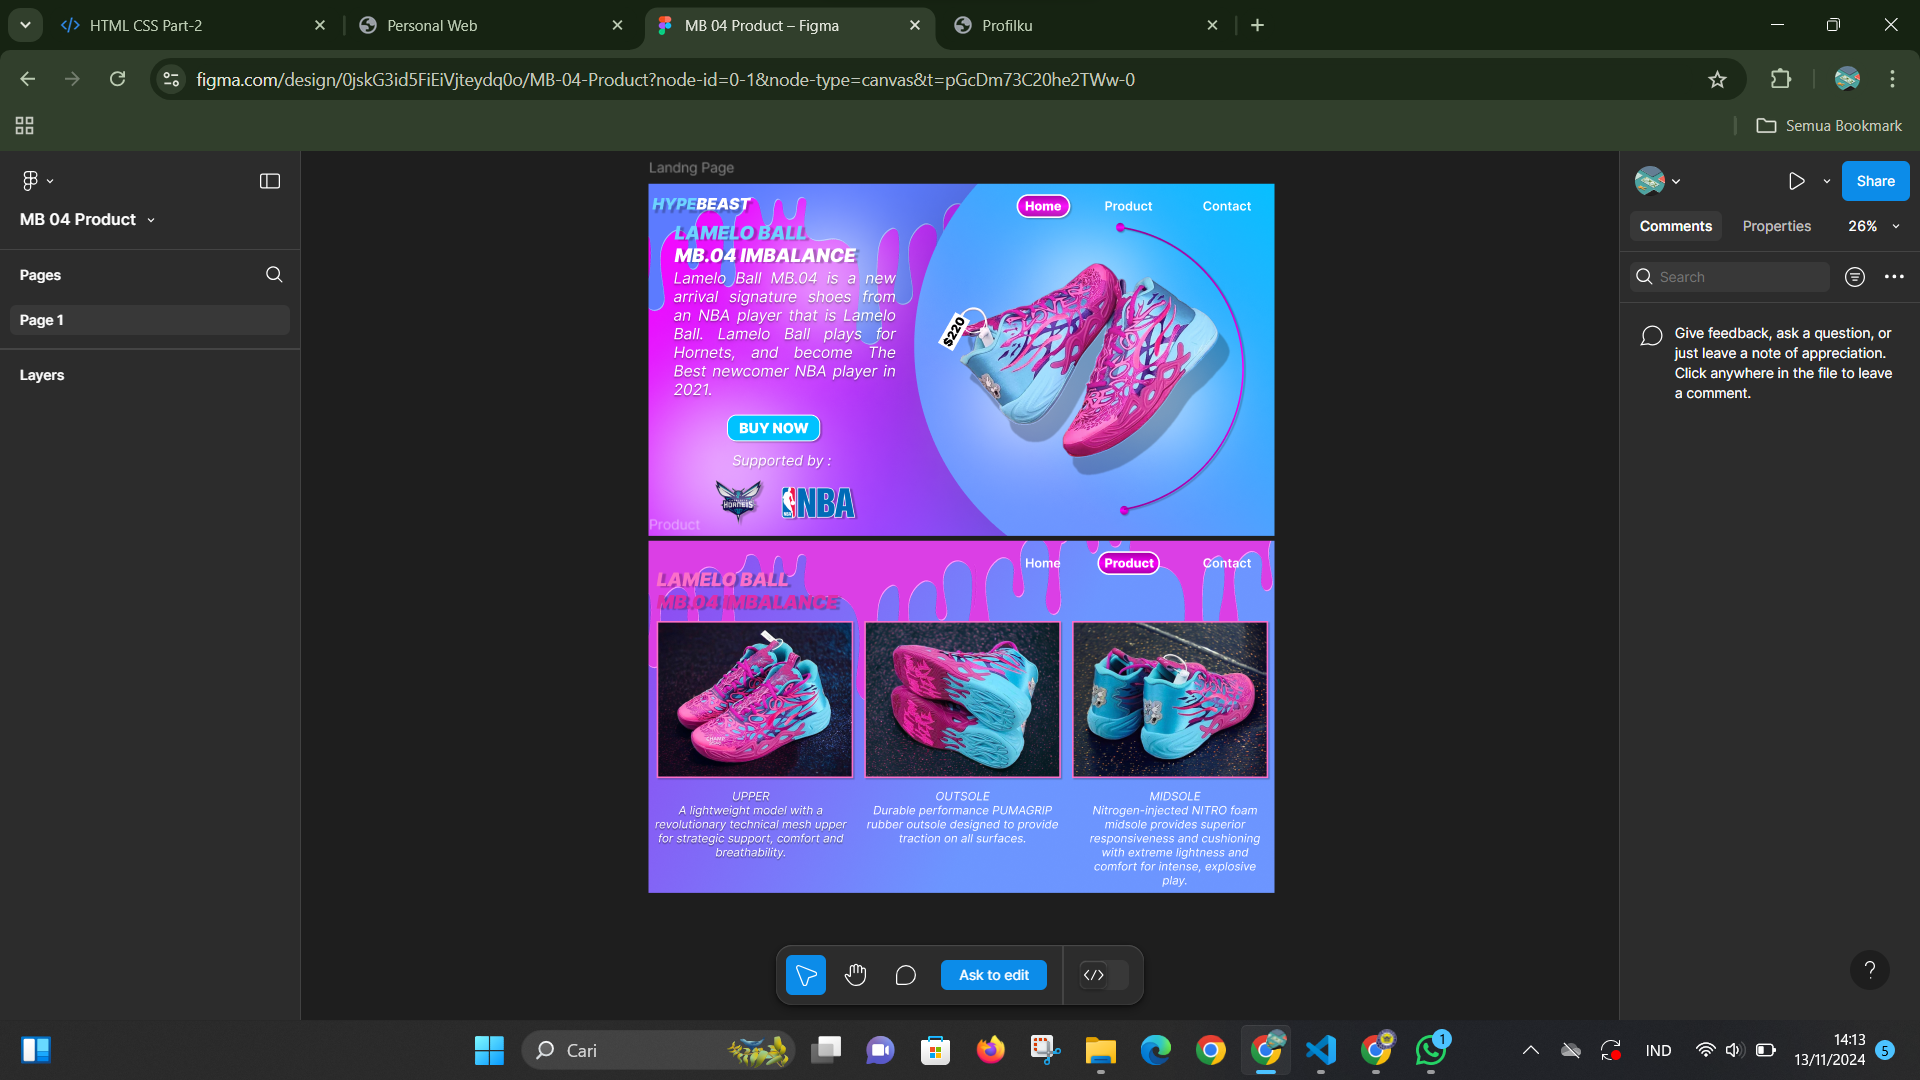The image size is (1920, 1080).
Task: Open comments more options ellipsis
Action: click(1894, 277)
